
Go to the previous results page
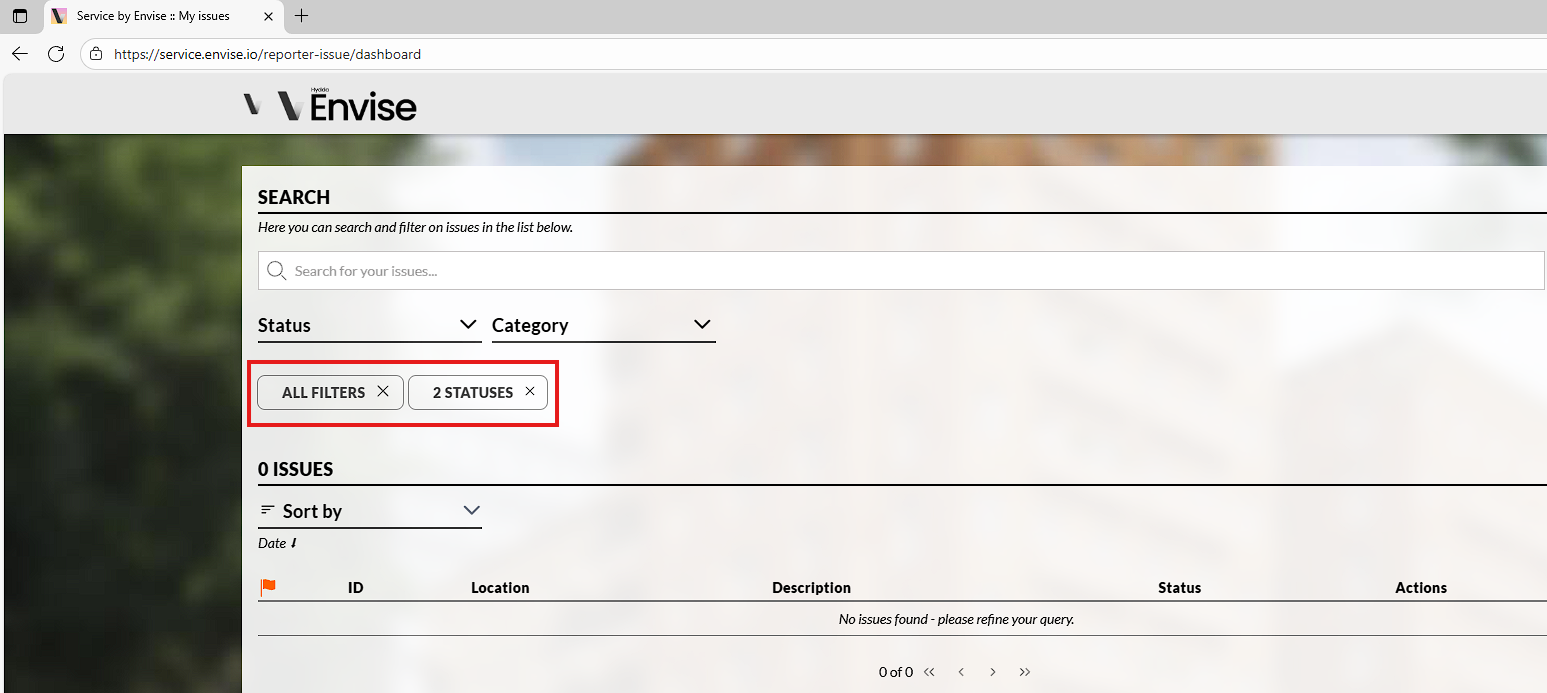coord(961,672)
